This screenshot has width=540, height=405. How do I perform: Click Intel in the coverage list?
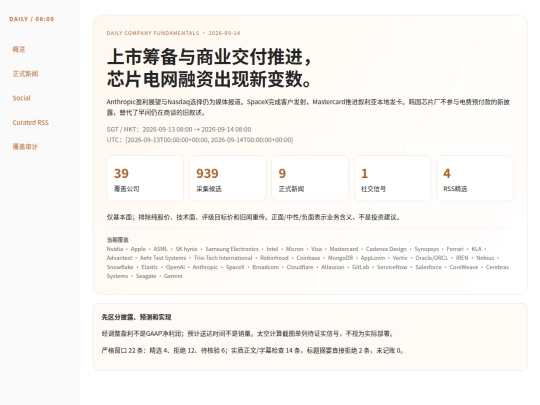point(272,249)
